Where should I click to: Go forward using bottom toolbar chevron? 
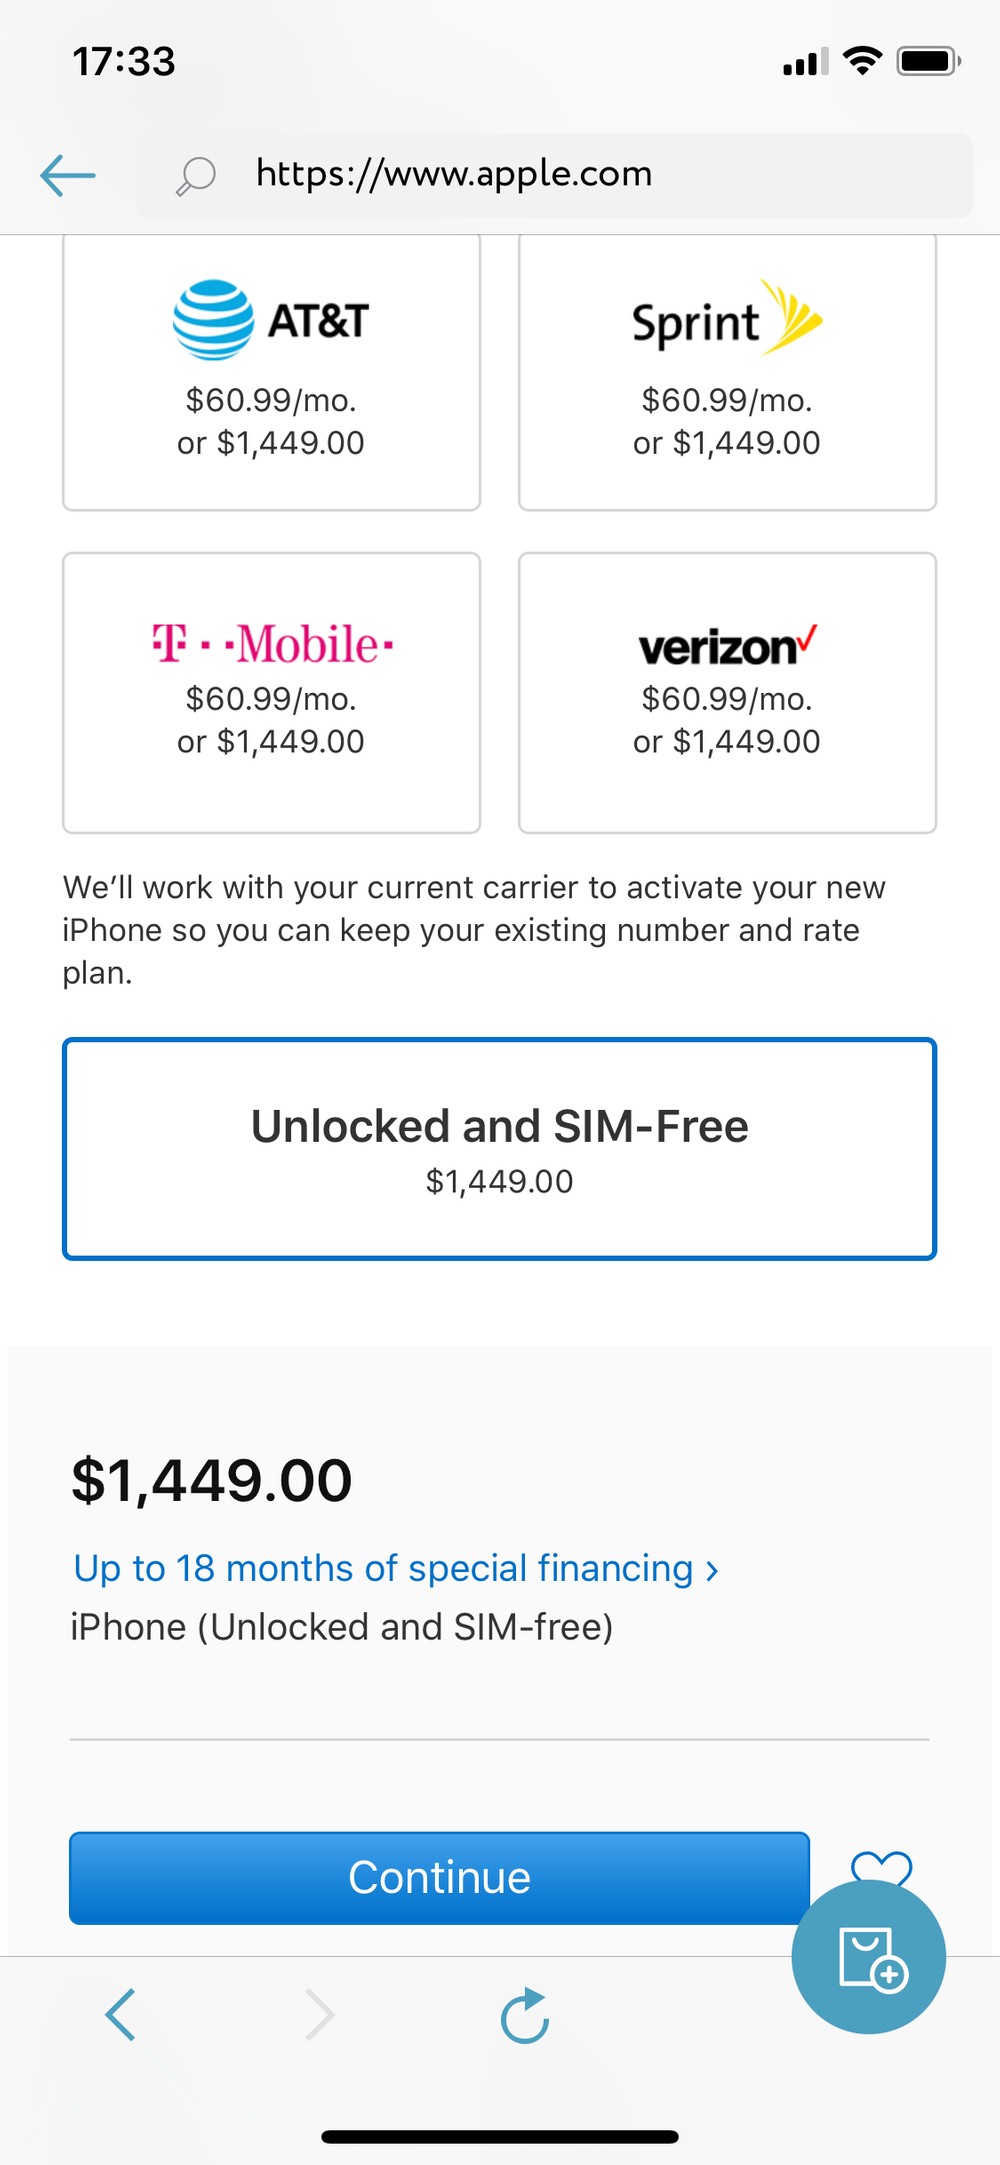(x=319, y=2015)
